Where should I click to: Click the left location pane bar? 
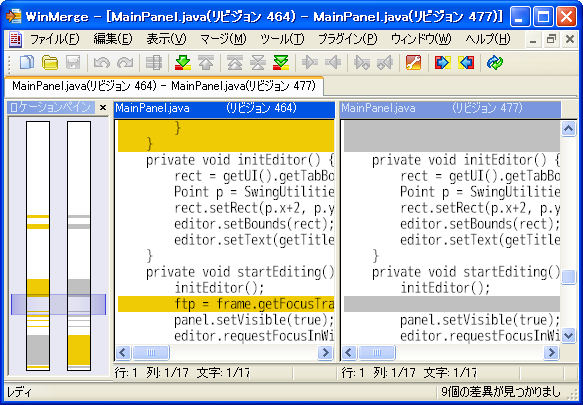point(38,246)
